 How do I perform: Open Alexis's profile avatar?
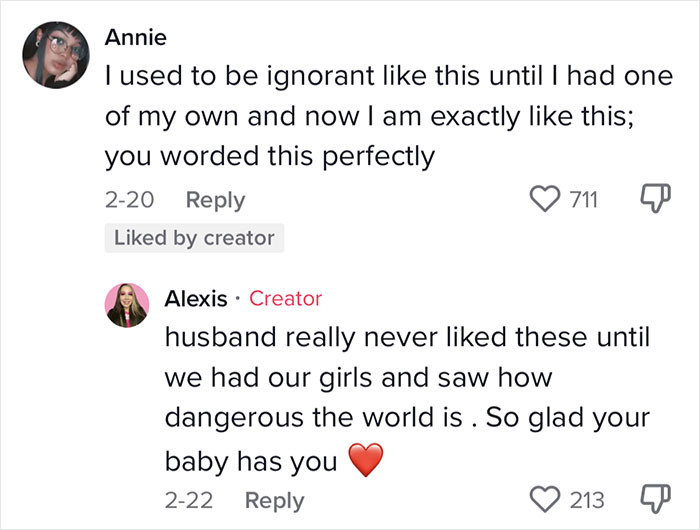pyautogui.click(x=127, y=306)
